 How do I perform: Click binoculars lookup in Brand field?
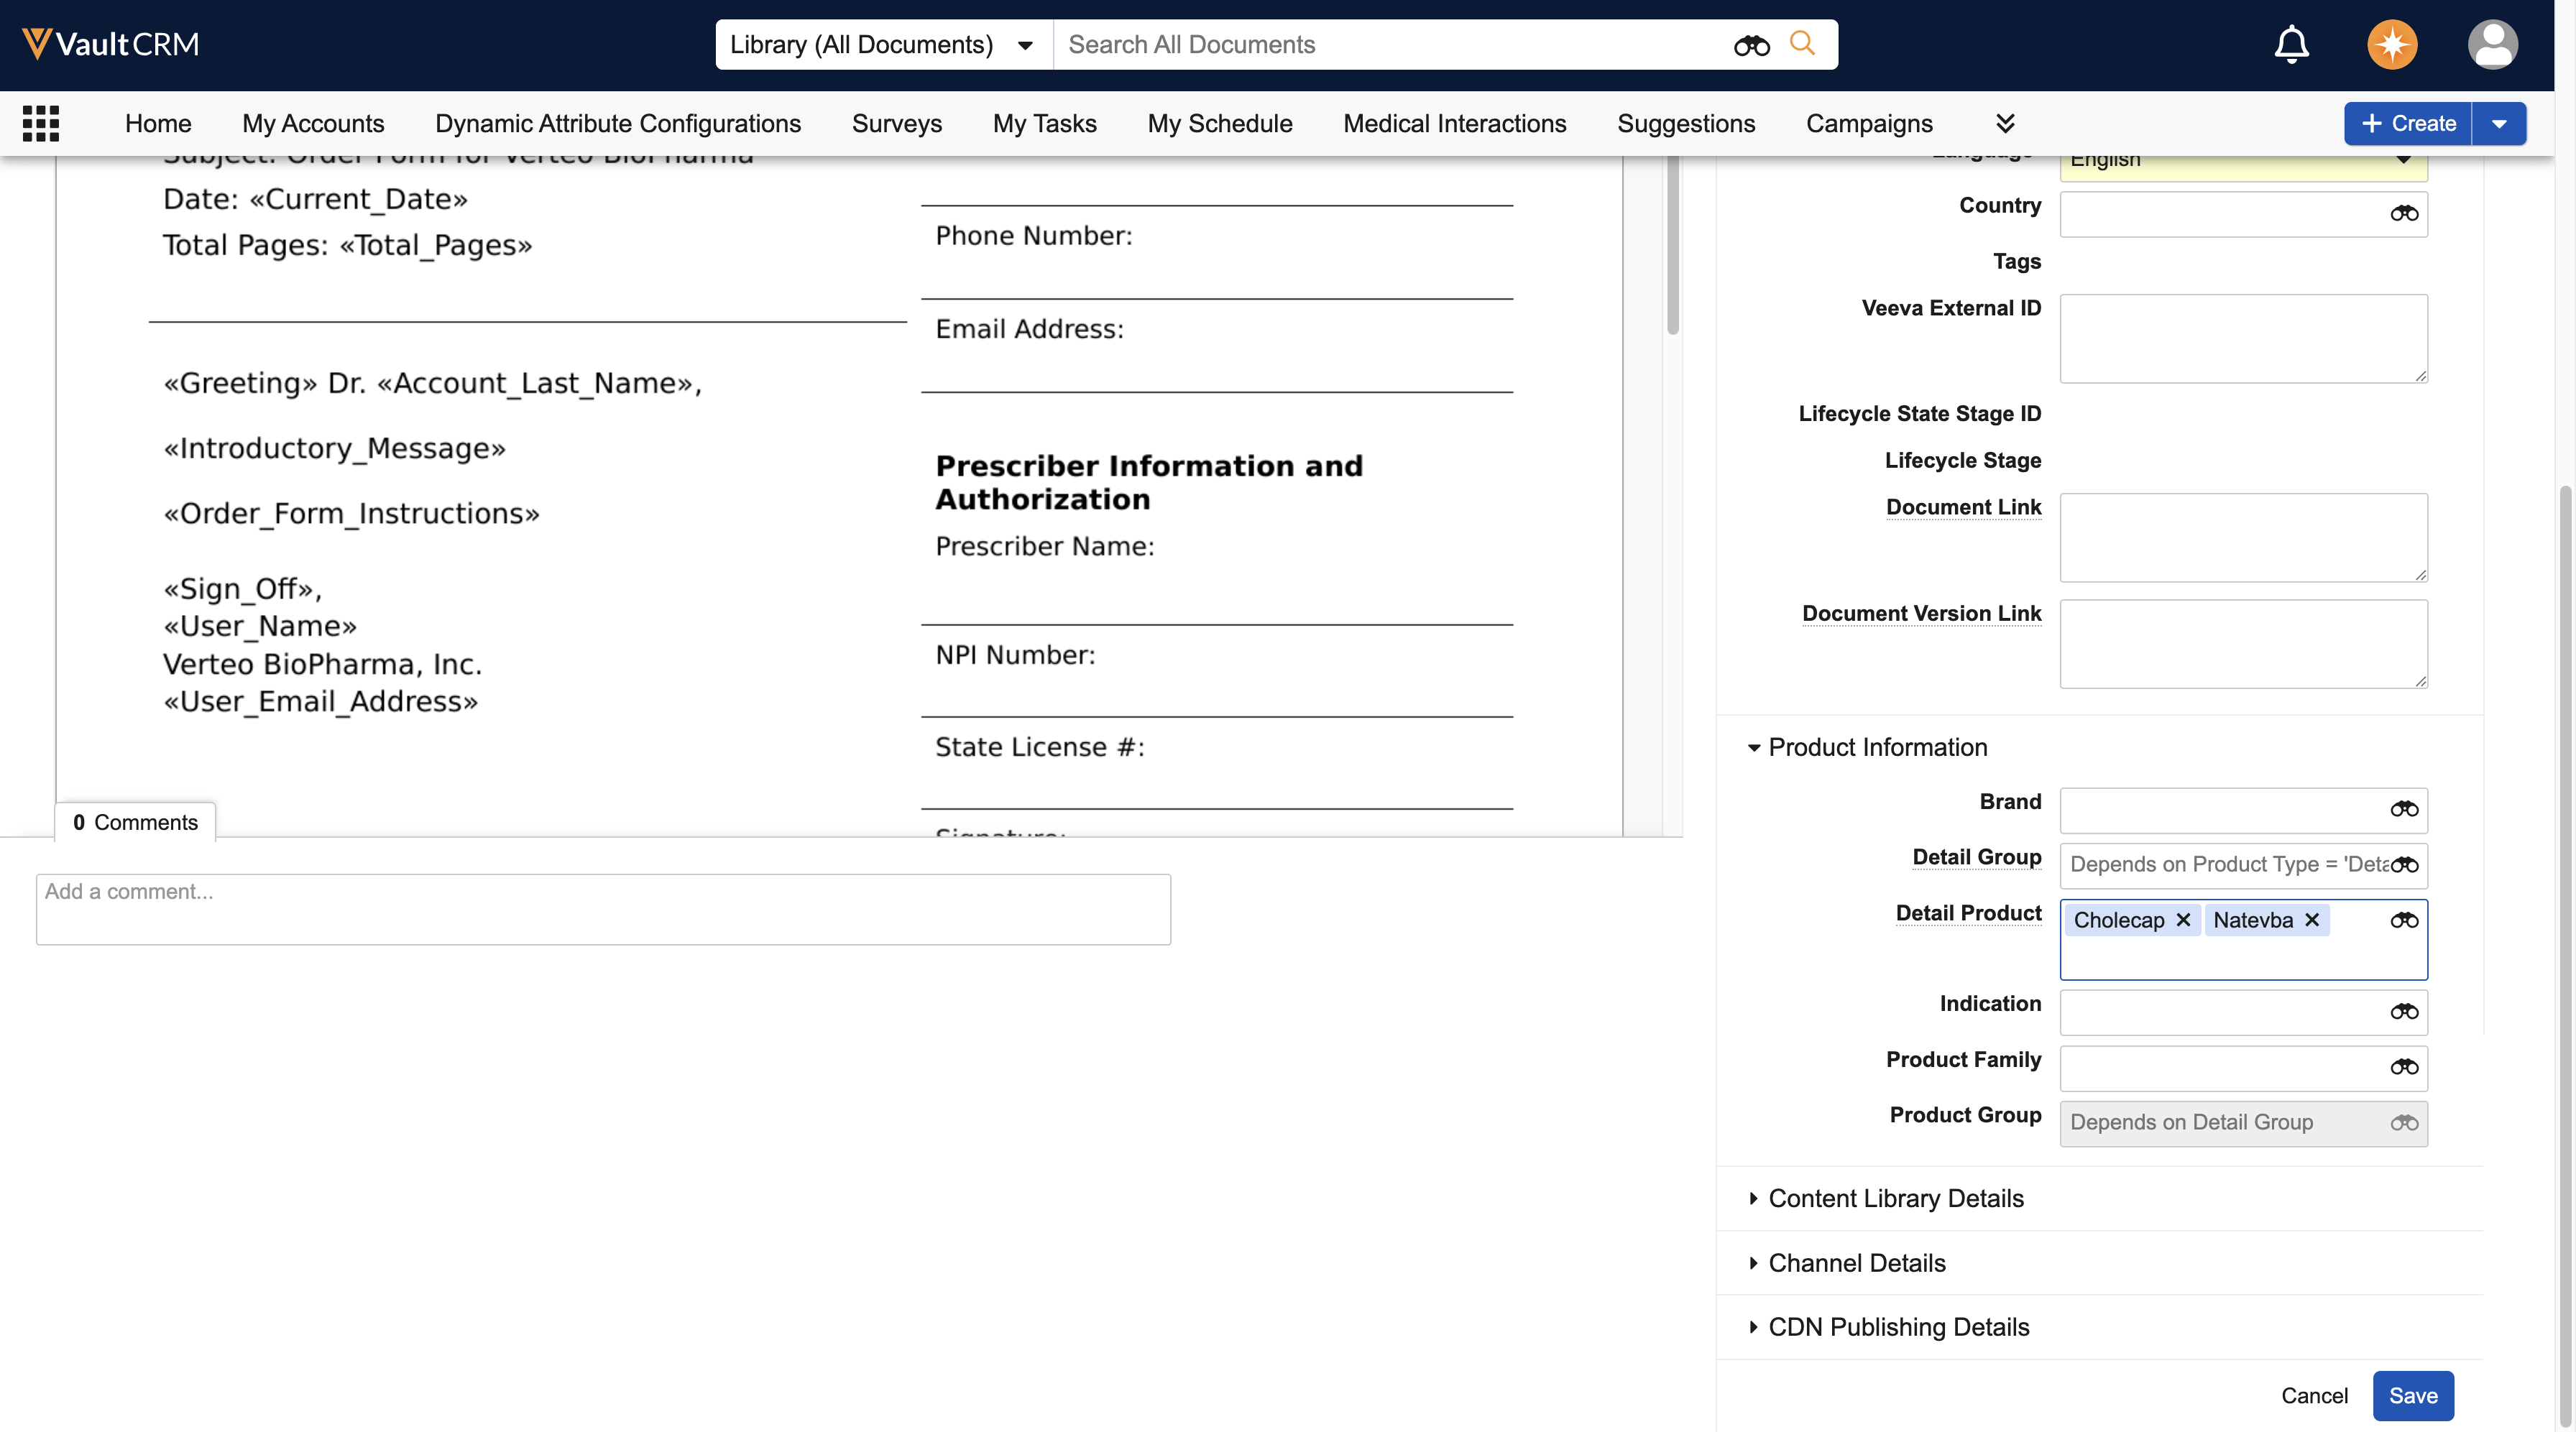point(2404,809)
